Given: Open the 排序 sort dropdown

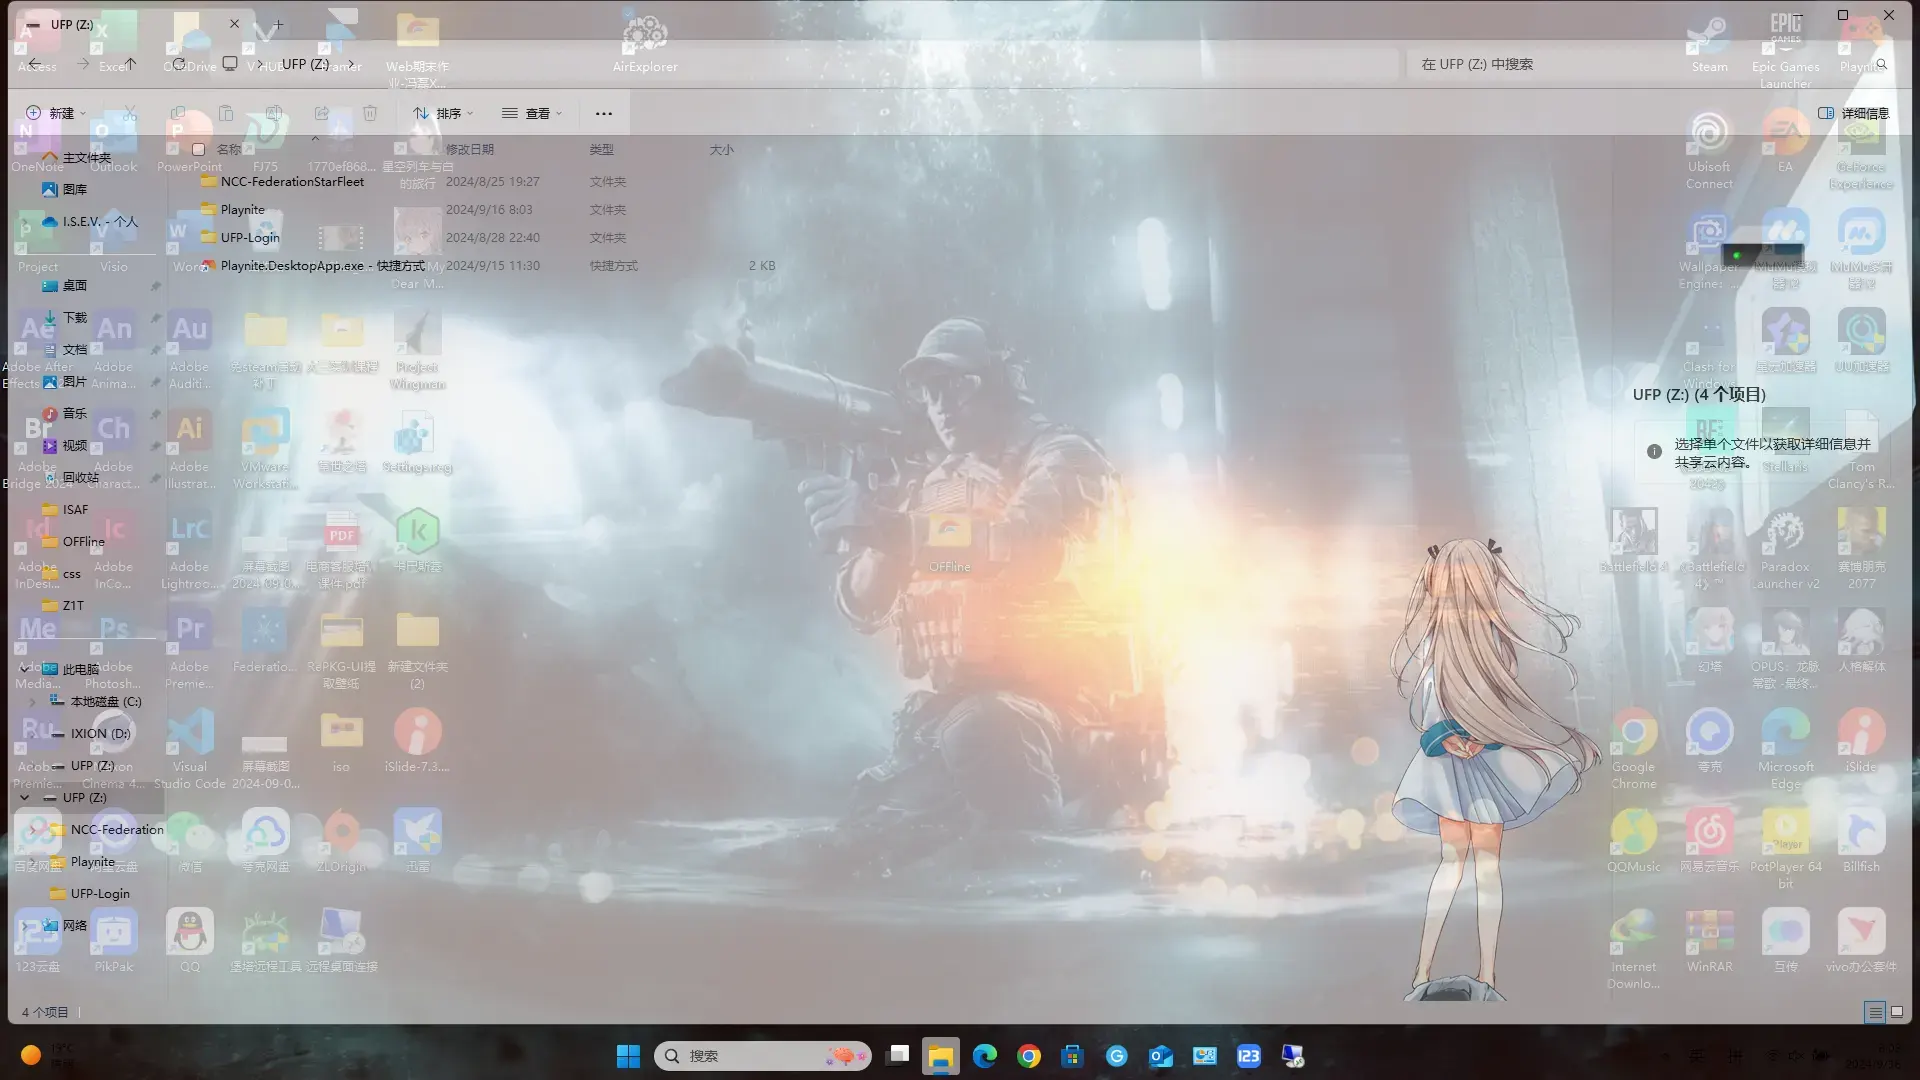Looking at the screenshot, I should [443, 113].
